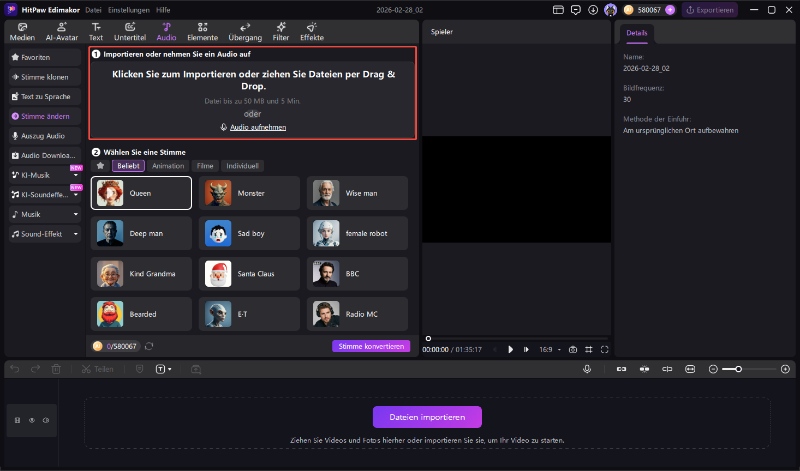Take a snapshot with the camera icon
This screenshot has width=800, height=471.
pyautogui.click(x=572, y=349)
